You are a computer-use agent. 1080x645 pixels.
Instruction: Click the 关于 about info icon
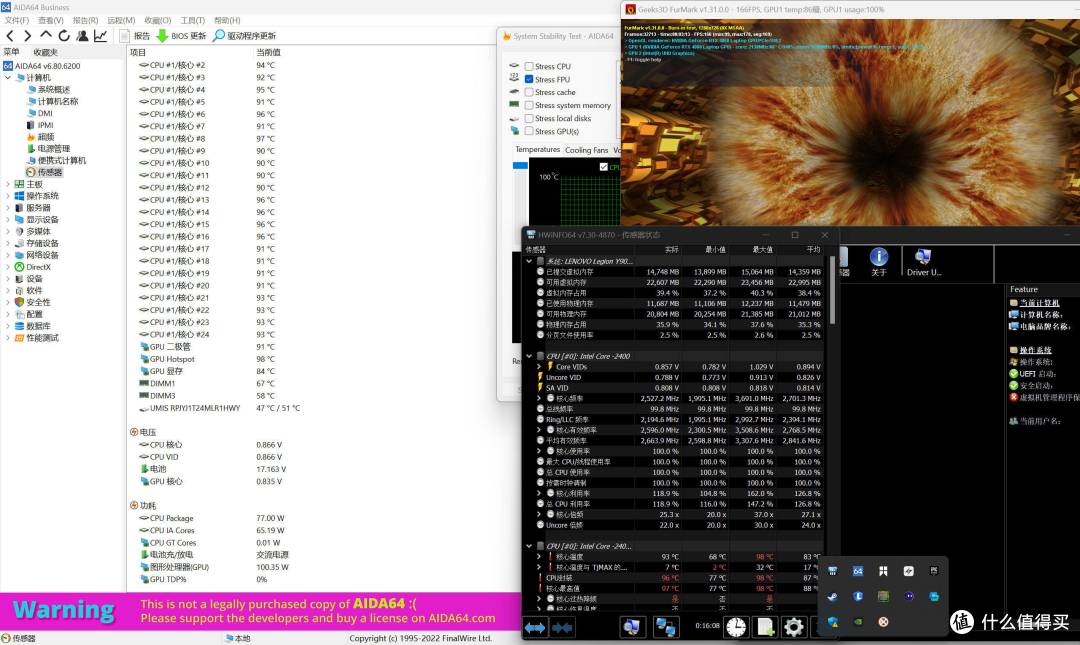click(879, 263)
